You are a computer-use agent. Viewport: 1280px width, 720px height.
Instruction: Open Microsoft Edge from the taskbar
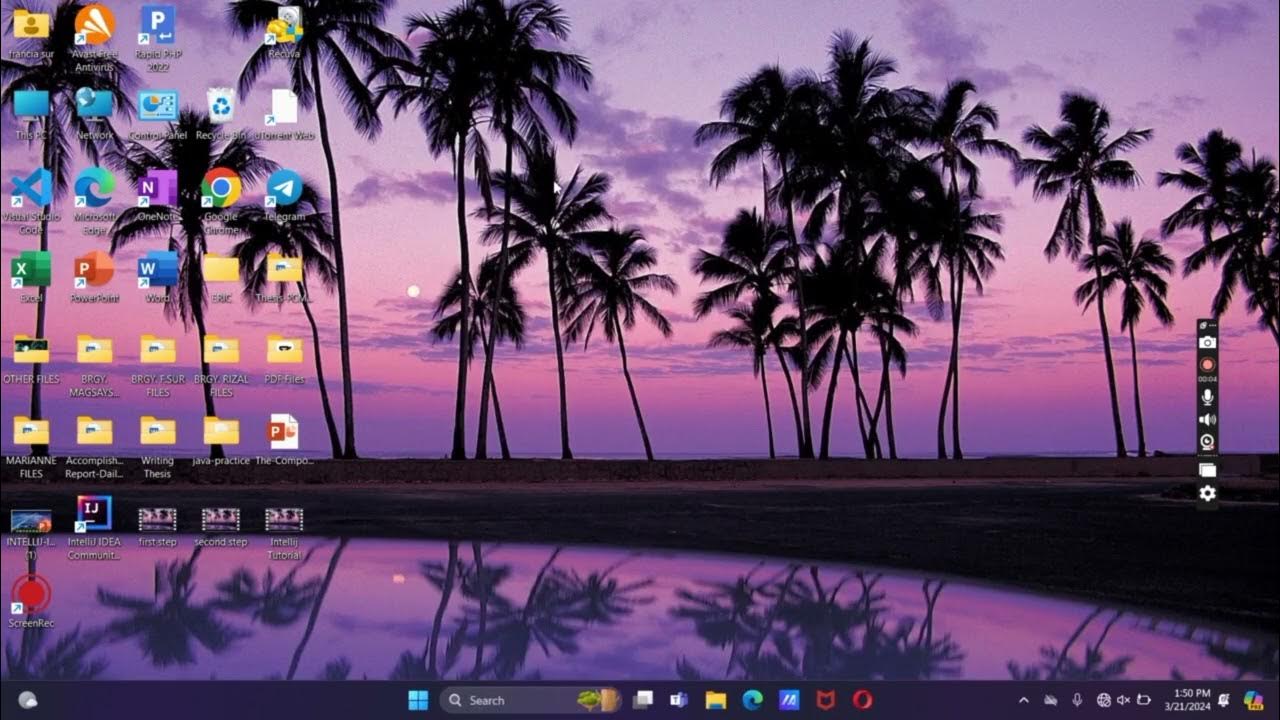[x=752, y=700]
